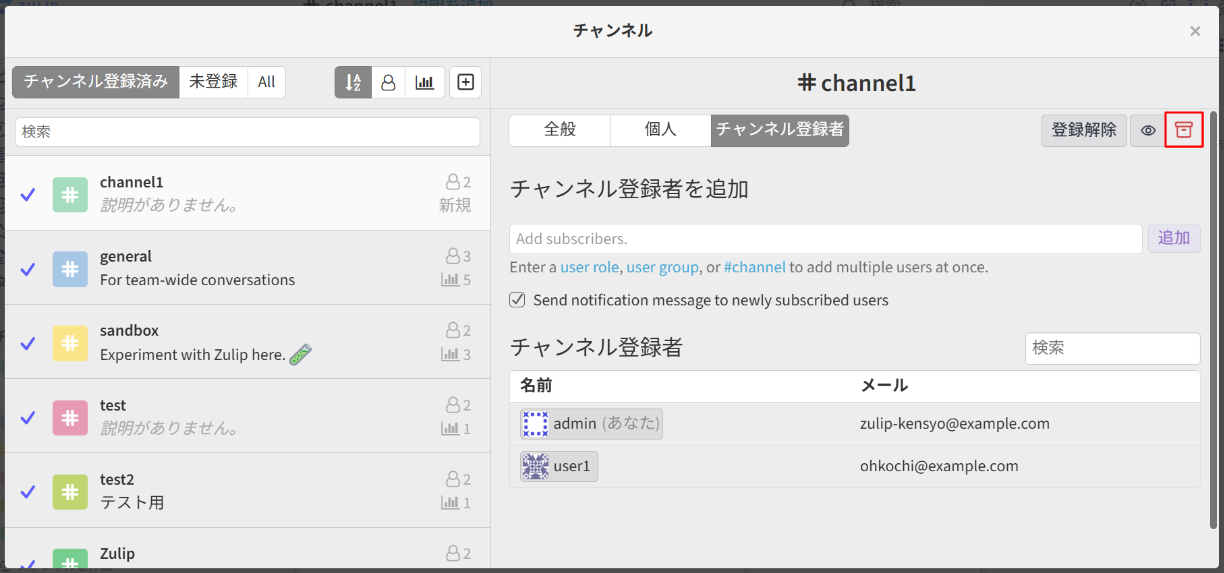Screen dimensions: 1224x573
Task: Focus the channel list 検索 field
Action: point(247,132)
